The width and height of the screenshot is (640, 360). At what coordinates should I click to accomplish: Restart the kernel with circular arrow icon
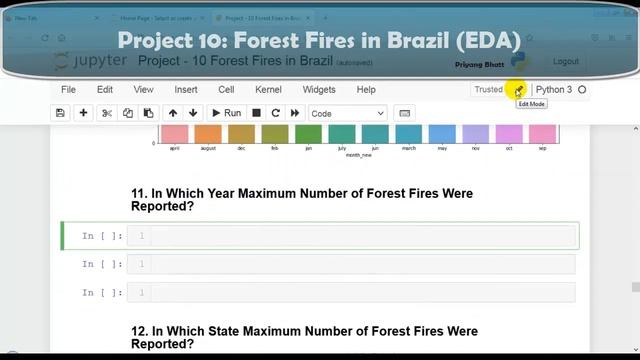click(276, 113)
